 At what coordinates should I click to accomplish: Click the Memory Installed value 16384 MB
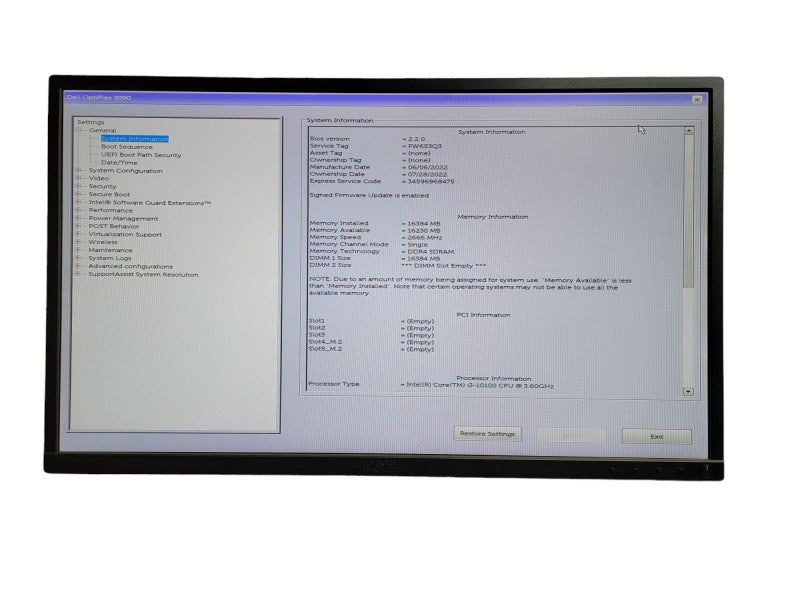click(x=423, y=223)
